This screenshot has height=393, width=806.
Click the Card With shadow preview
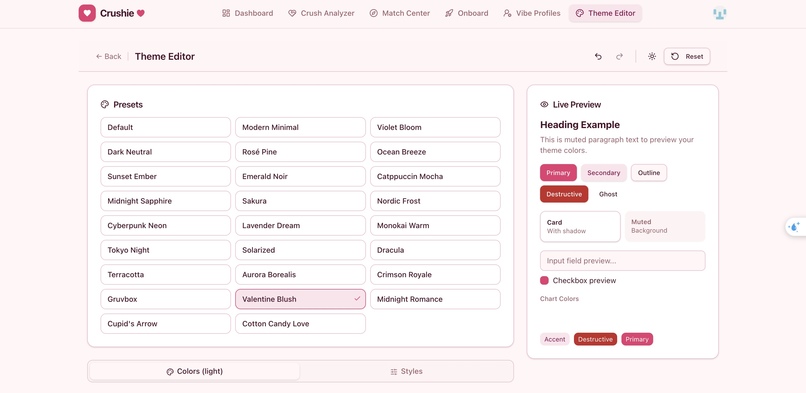coord(580,227)
